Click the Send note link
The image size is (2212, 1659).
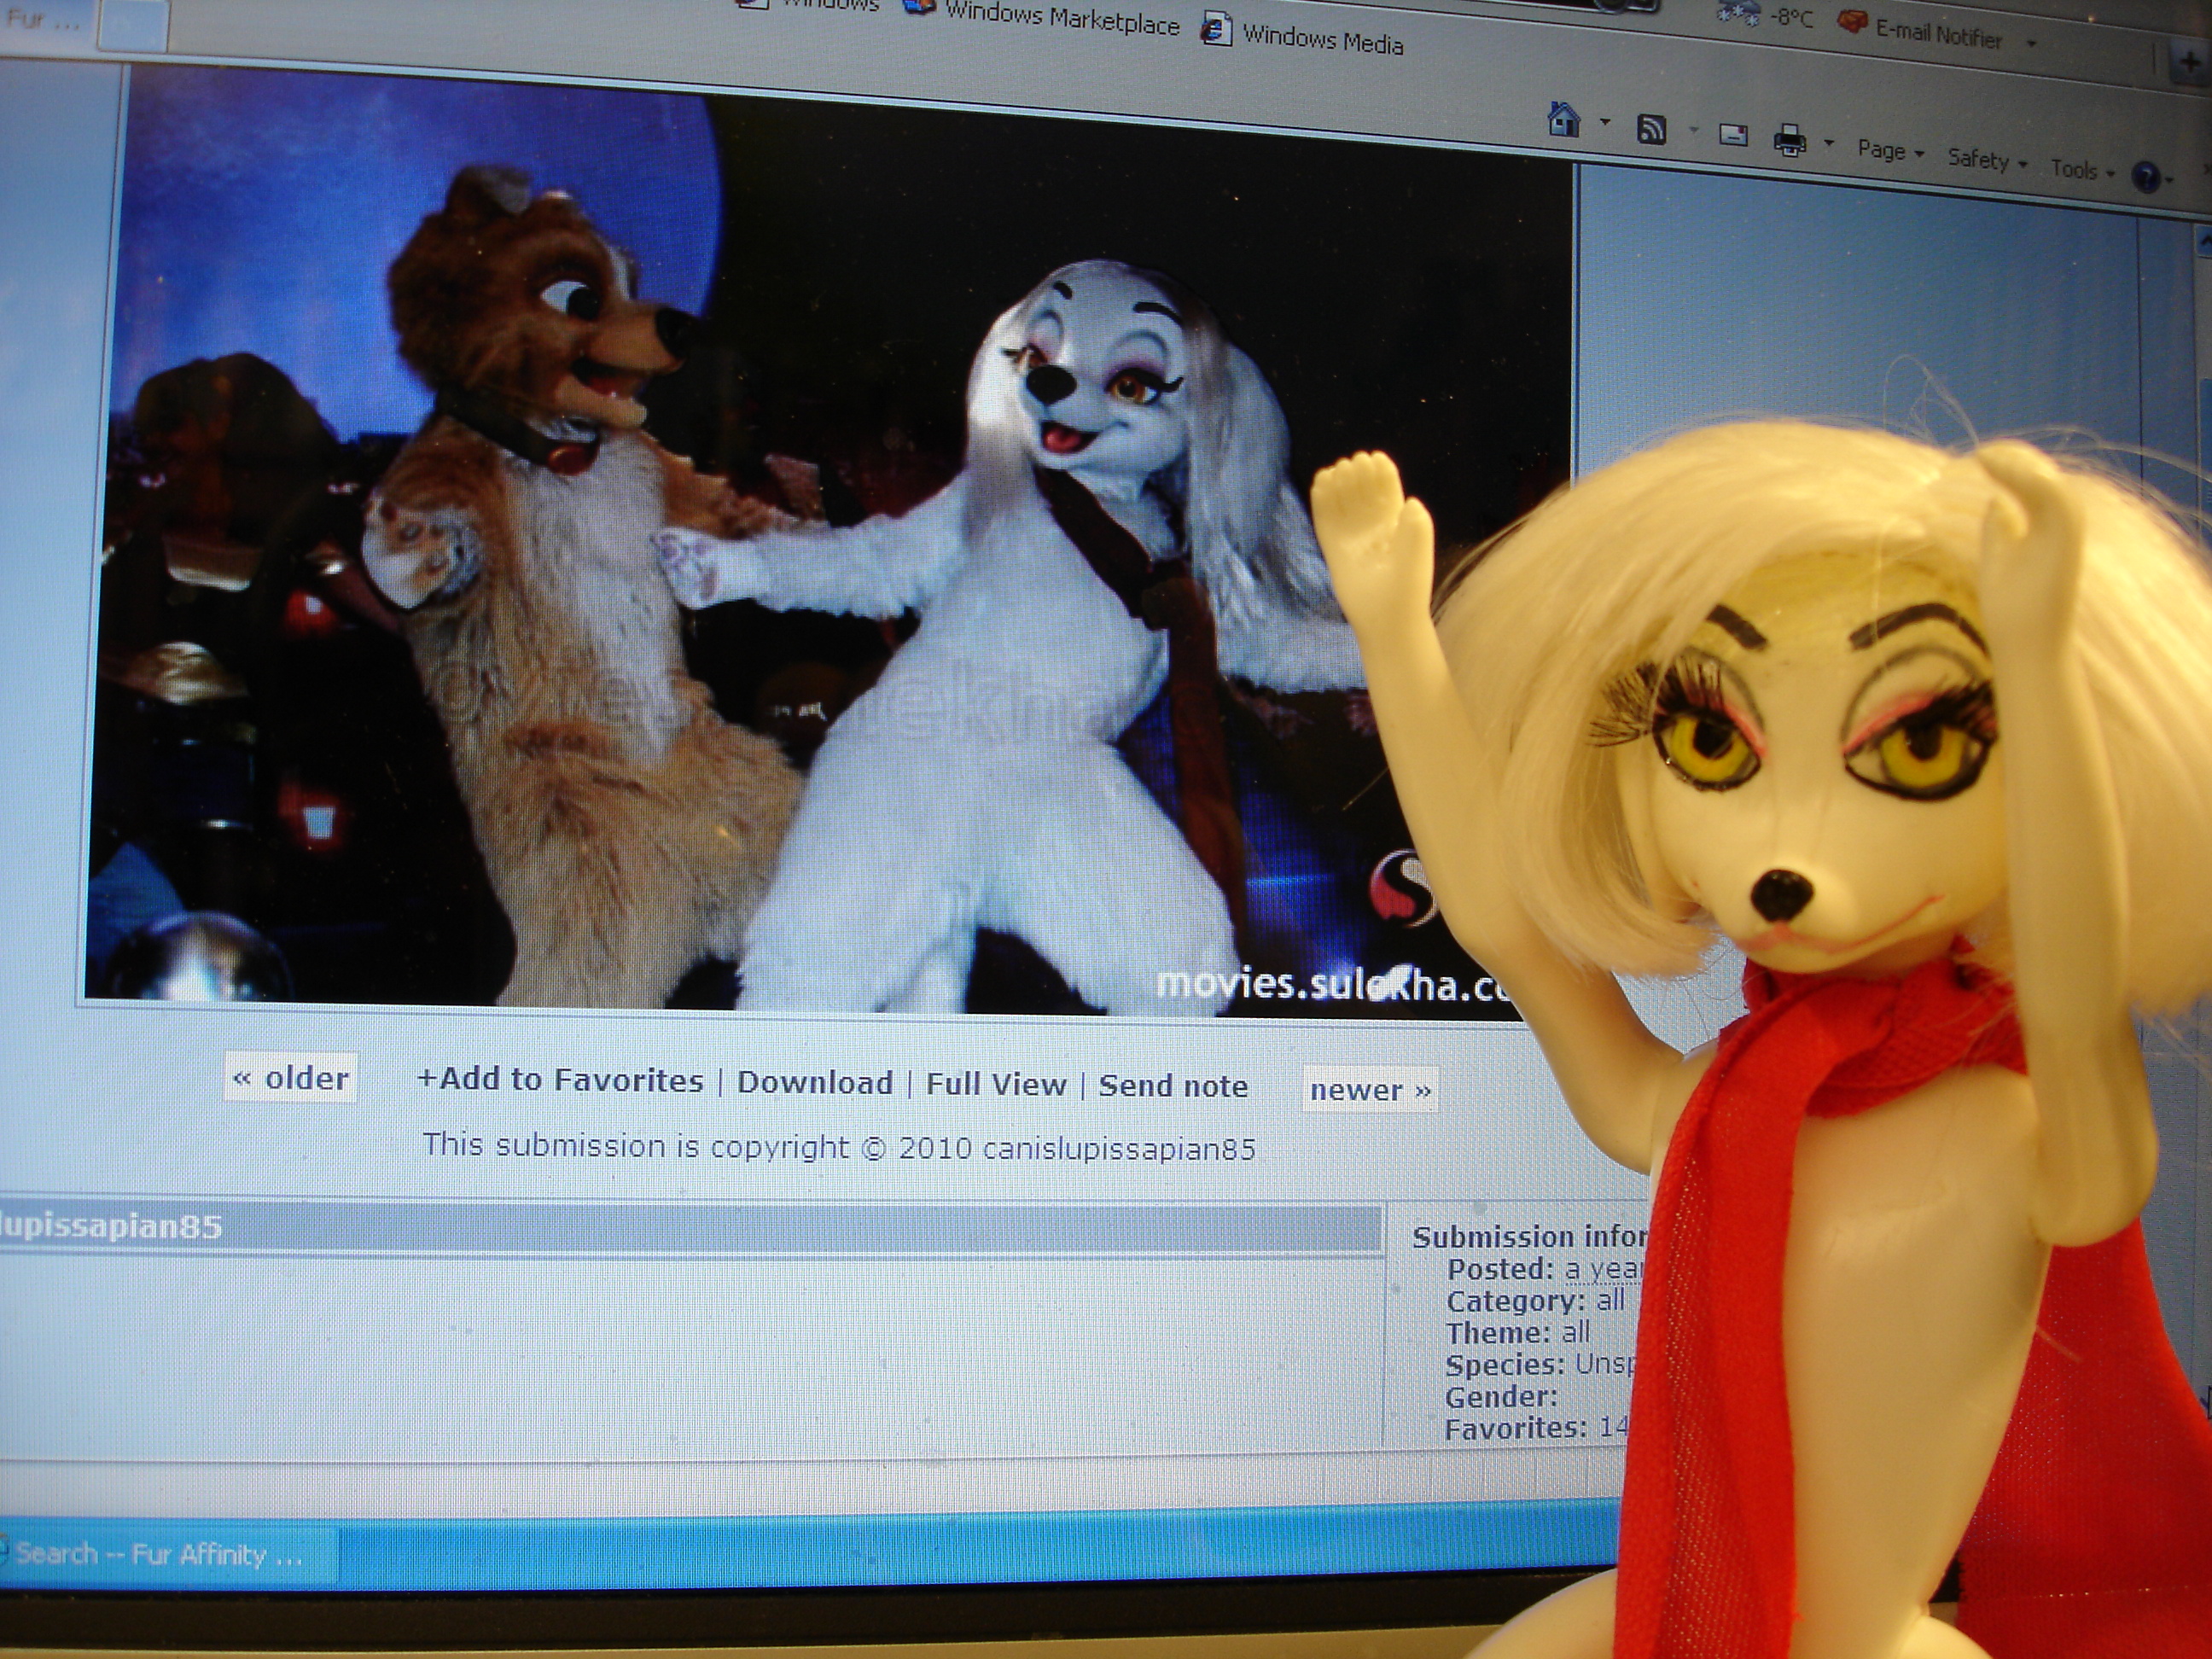(x=1173, y=1086)
